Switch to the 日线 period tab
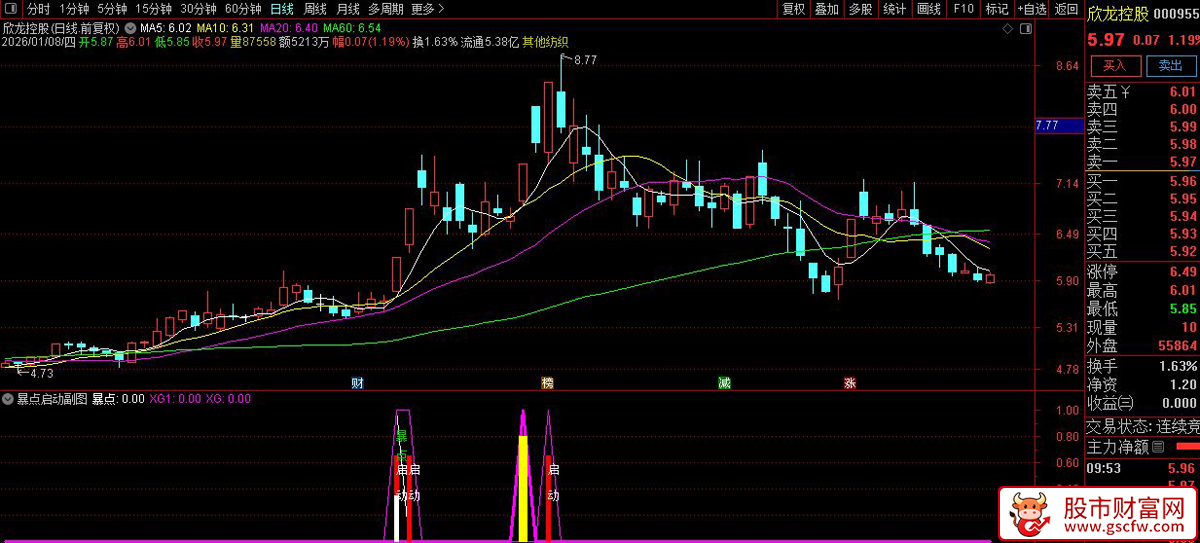Image resolution: width=1200 pixels, height=543 pixels. point(282,9)
